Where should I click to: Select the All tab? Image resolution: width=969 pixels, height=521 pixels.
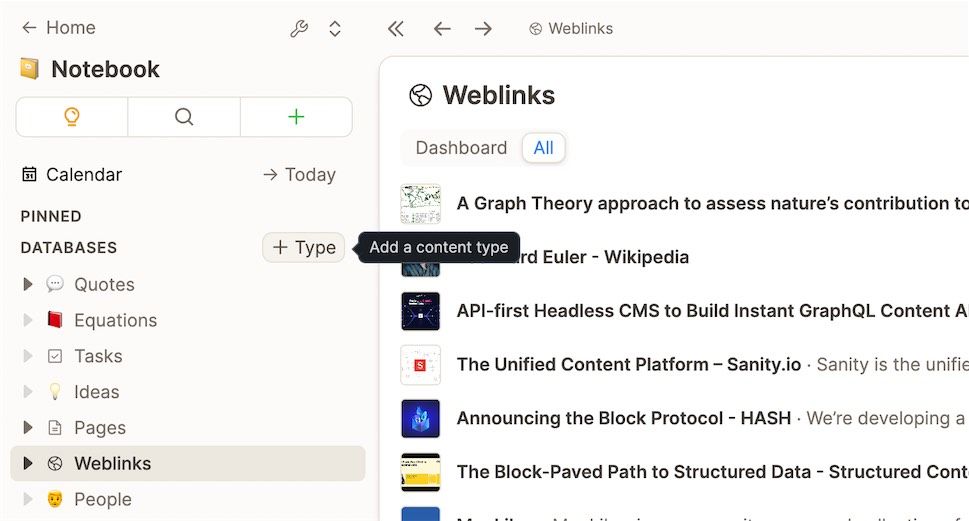pyautogui.click(x=543, y=148)
